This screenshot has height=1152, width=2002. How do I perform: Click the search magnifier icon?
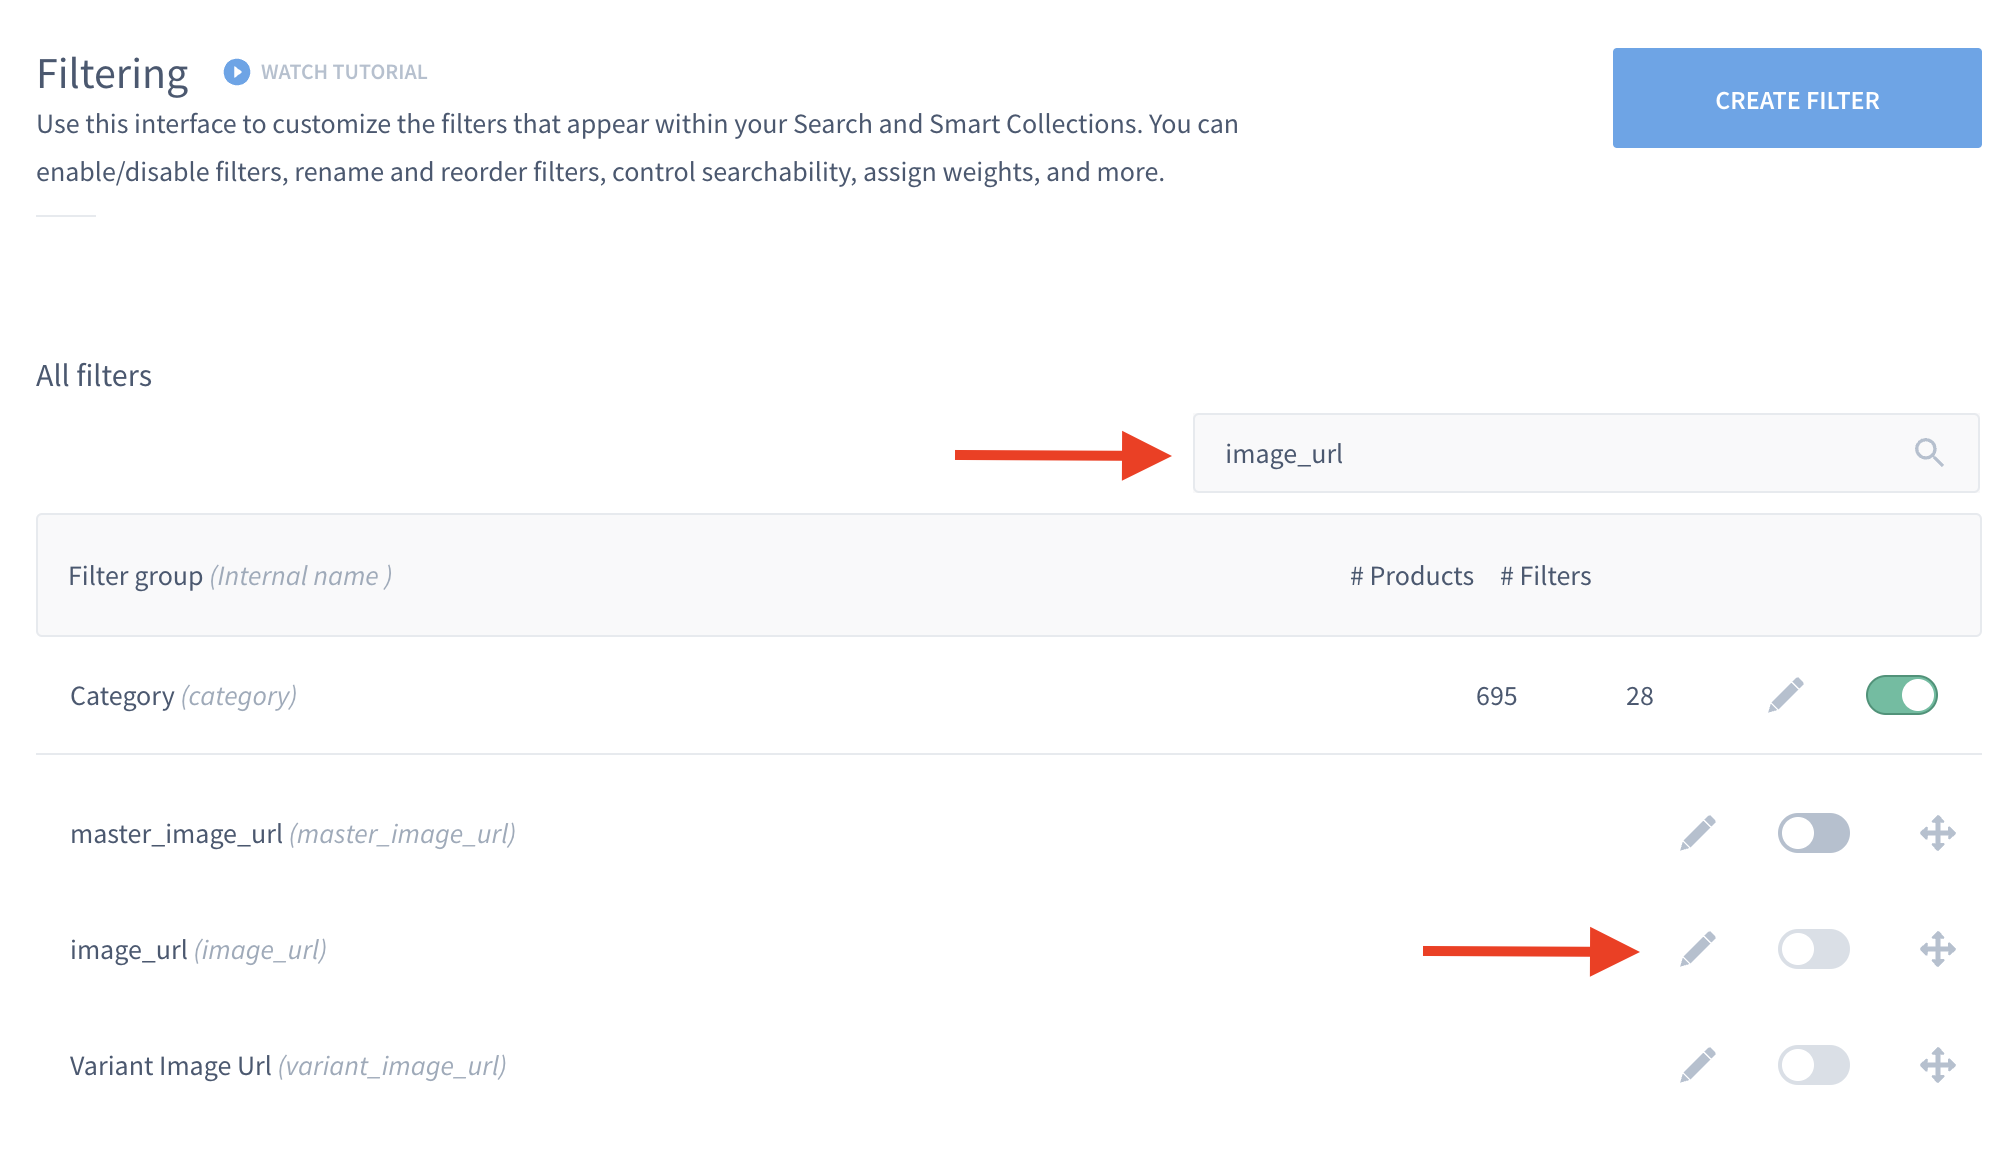[1928, 453]
